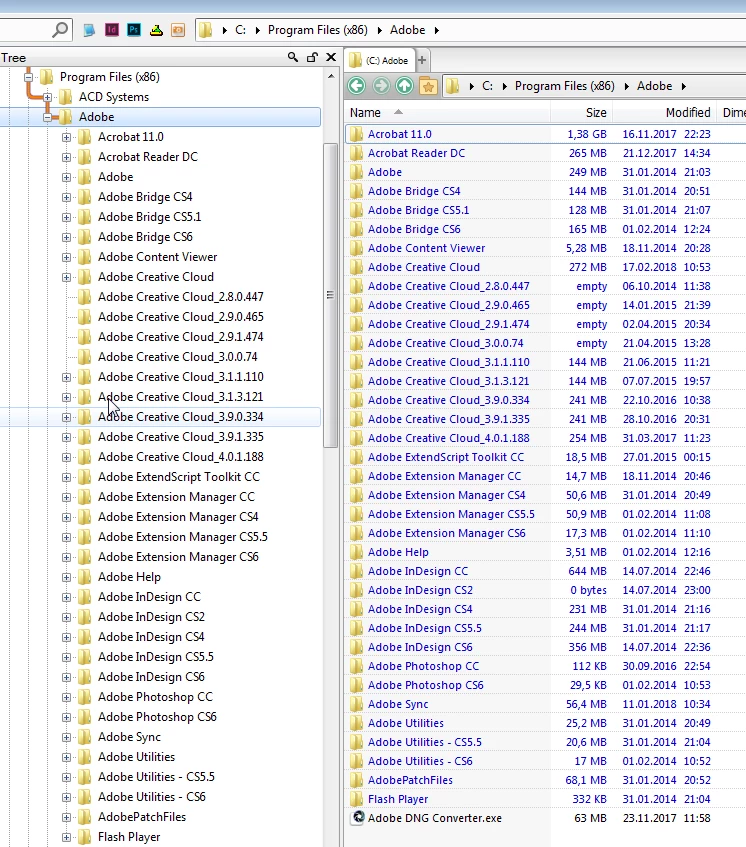Expand the Adobe Creative Cloud_3.1.1.110 tree node
The height and width of the screenshot is (847, 746).
pyautogui.click(x=66, y=377)
